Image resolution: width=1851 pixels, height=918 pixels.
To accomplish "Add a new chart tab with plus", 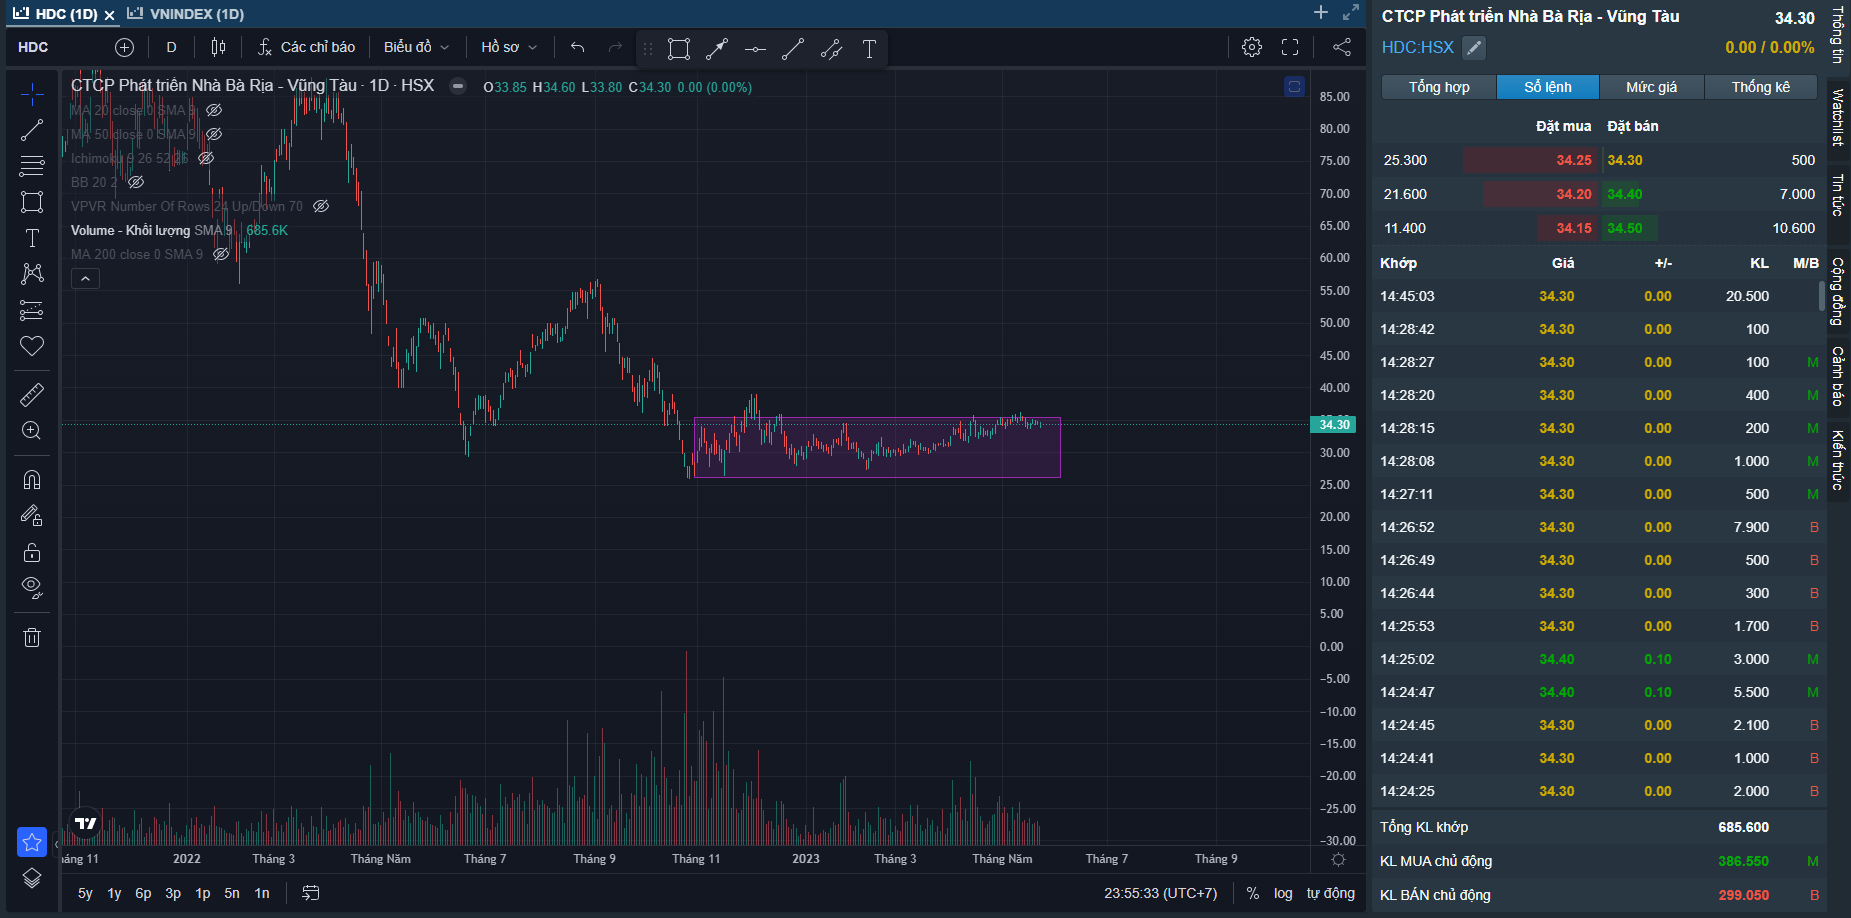I will [x=1321, y=12].
